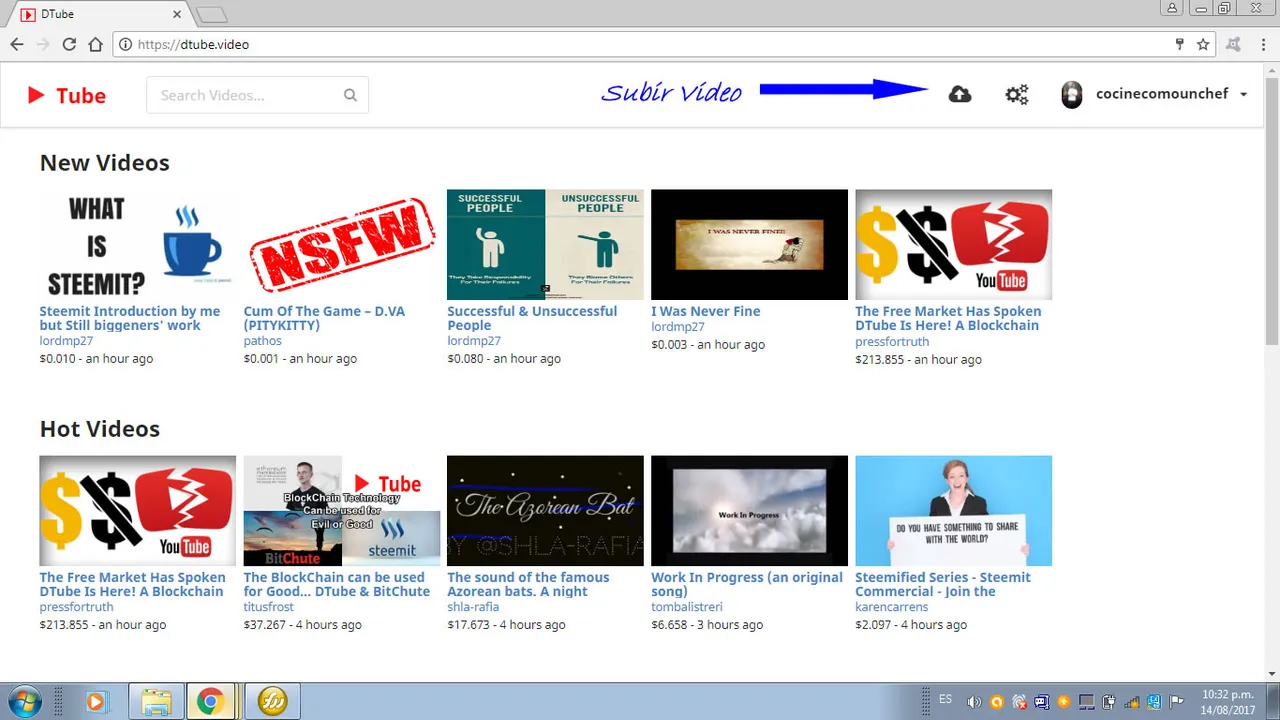1280x720 pixels.
Task: Click the power plug tray icon
Action: [1108, 702]
